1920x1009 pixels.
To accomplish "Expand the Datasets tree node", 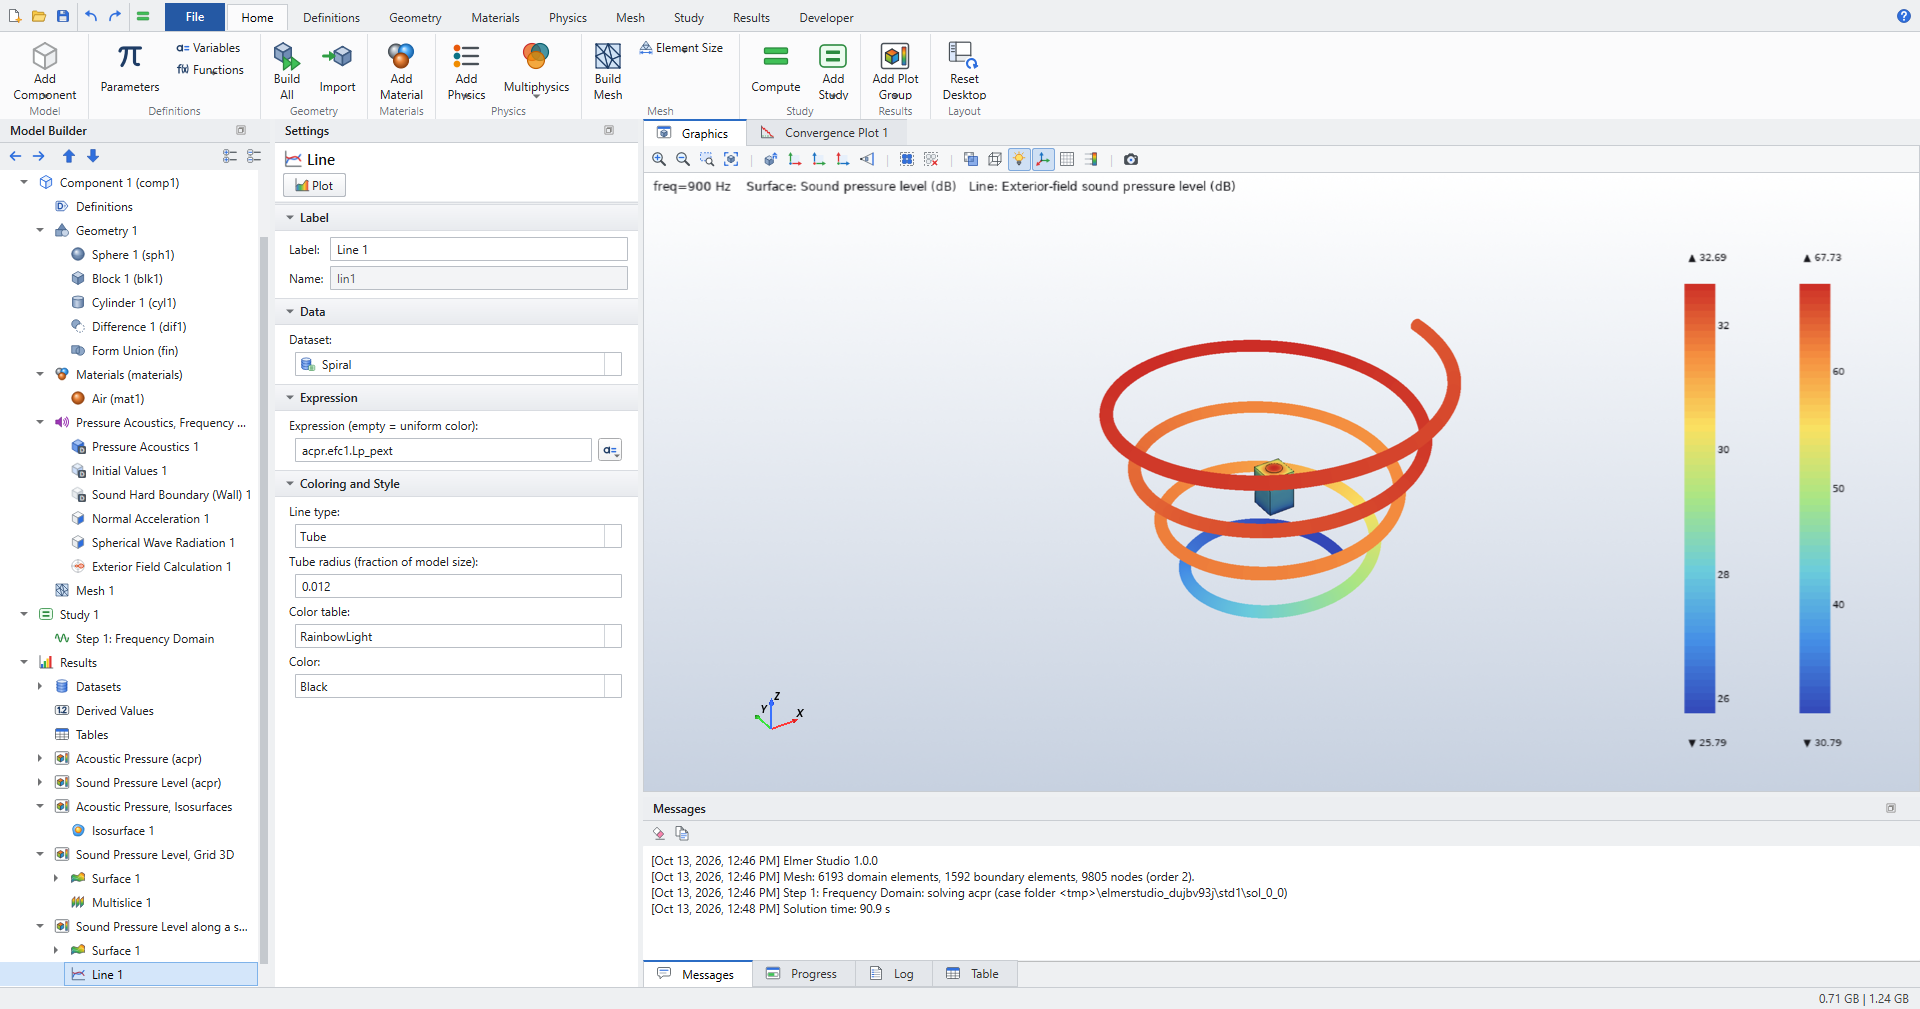I will [x=40, y=687].
